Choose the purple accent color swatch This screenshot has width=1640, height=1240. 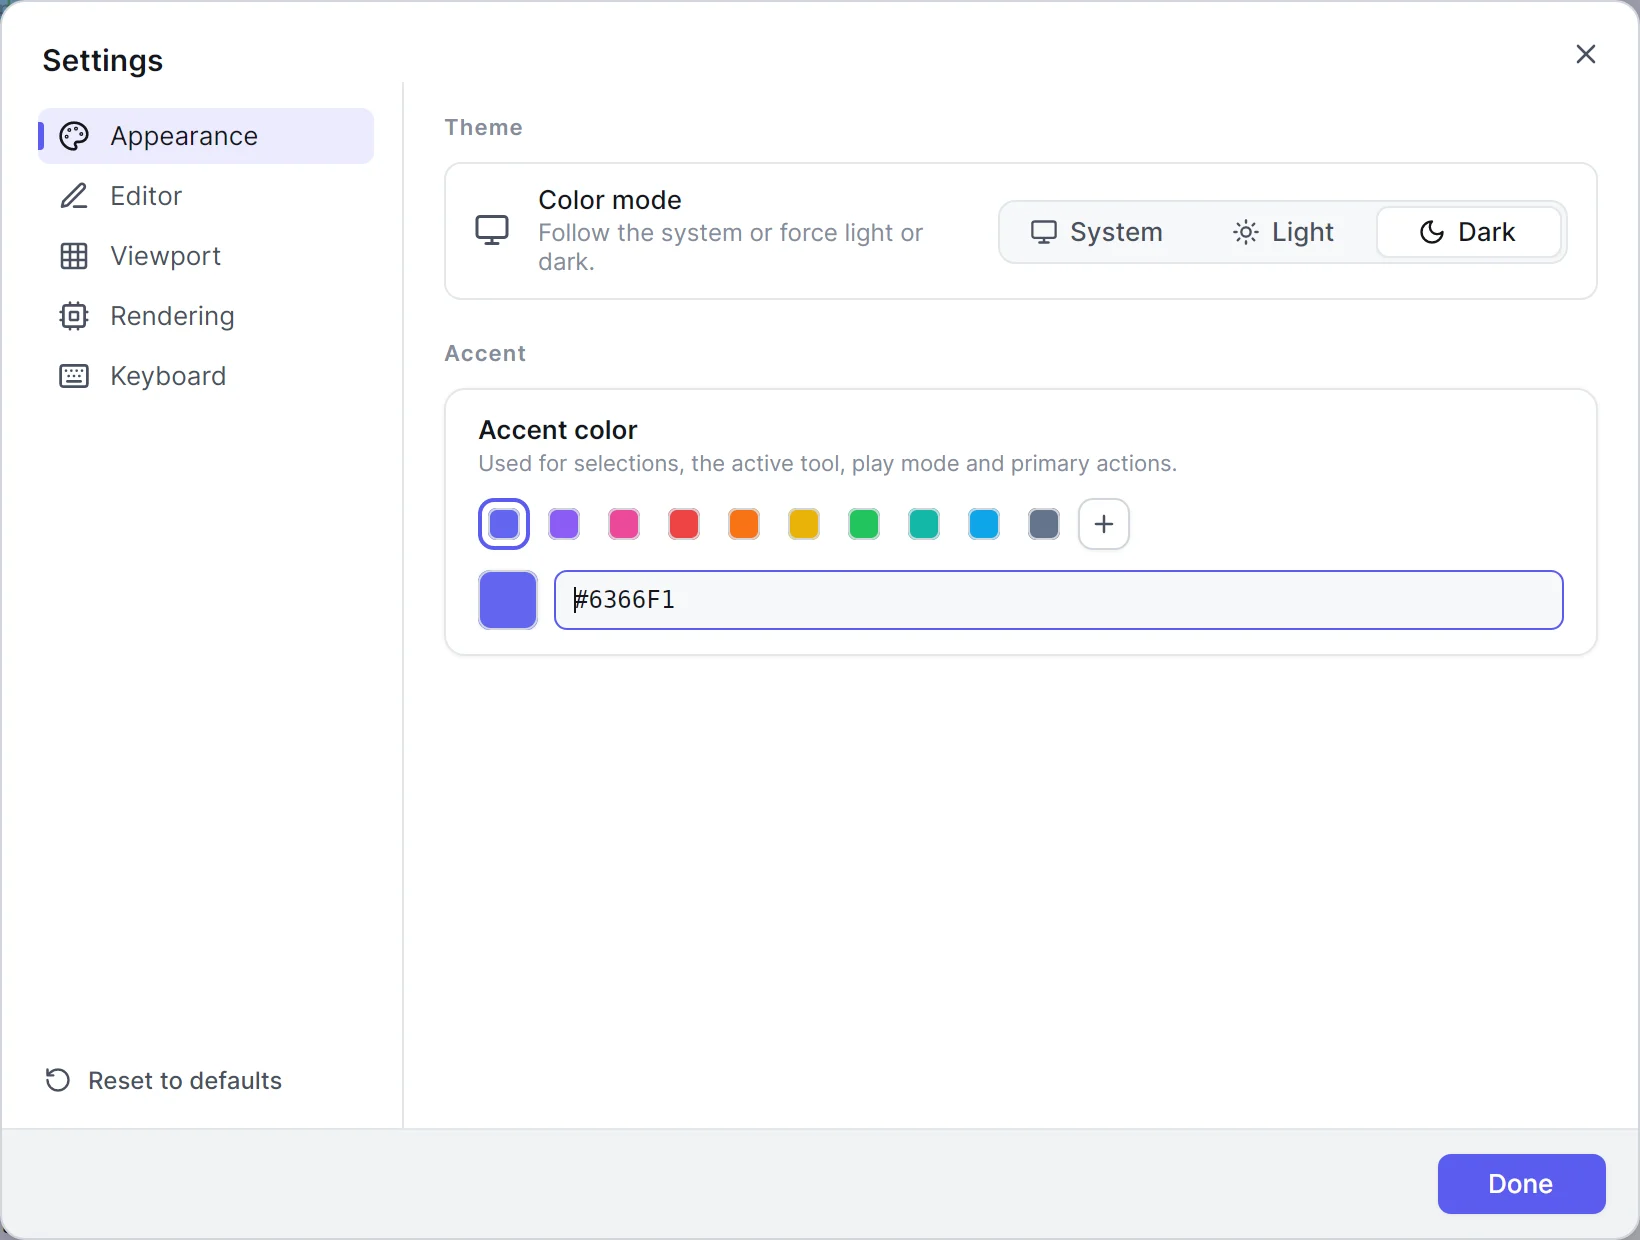tap(564, 524)
